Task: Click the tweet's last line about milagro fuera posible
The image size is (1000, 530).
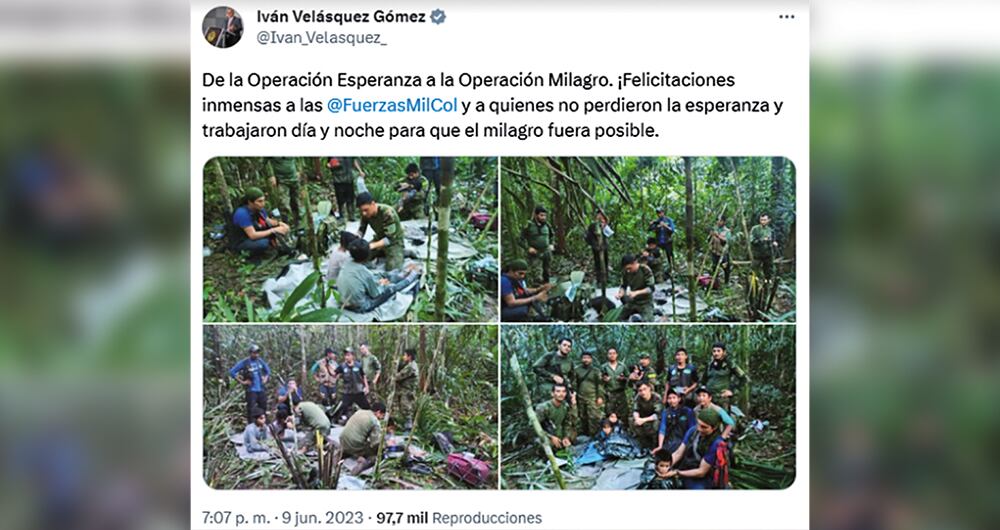Action: click(x=430, y=131)
